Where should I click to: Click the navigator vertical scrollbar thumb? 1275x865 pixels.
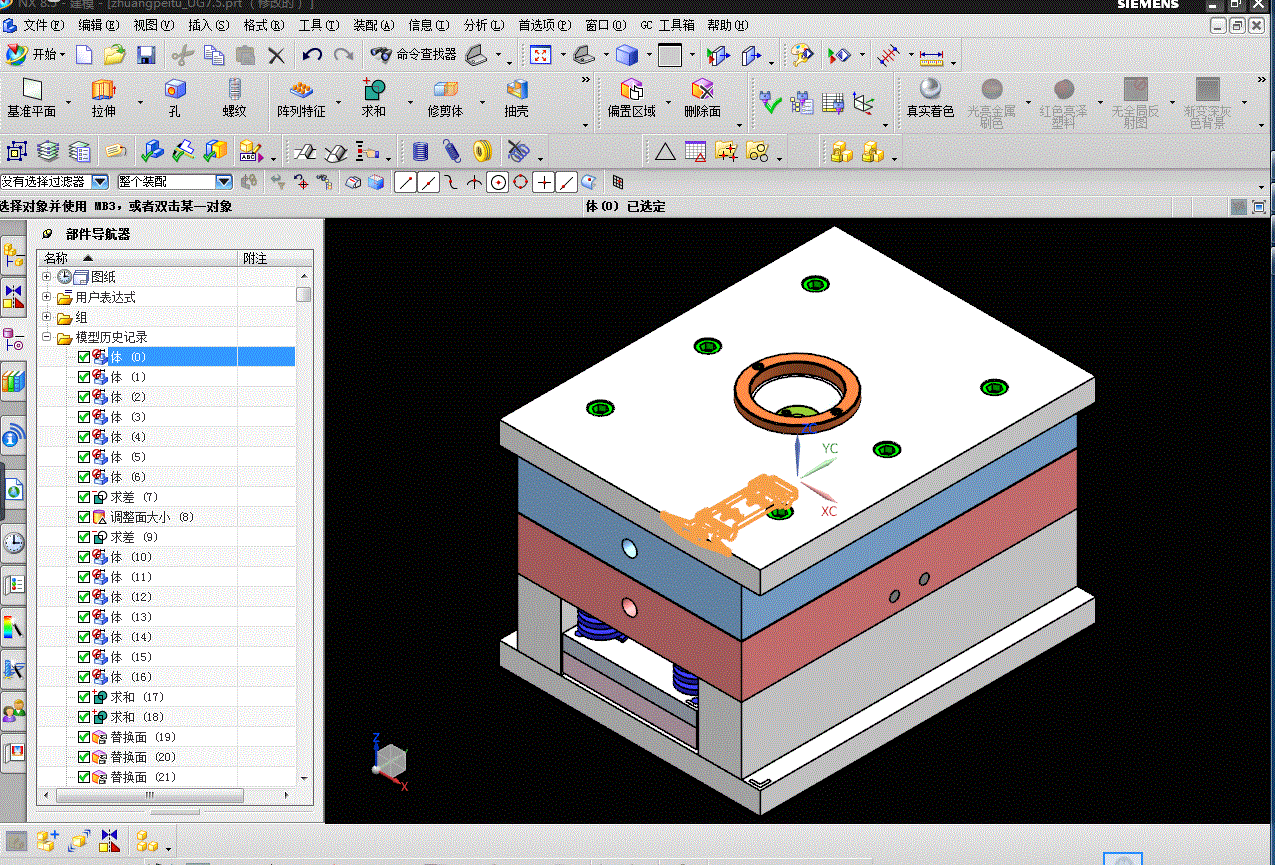pyautogui.click(x=303, y=294)
